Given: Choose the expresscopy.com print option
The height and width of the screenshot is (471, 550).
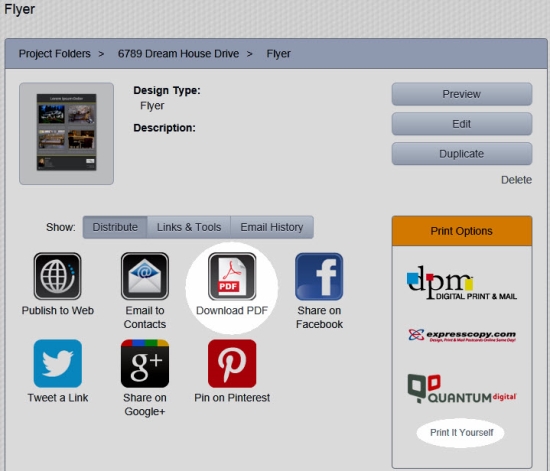Looking at the screenshot, I should pos(462,335).
